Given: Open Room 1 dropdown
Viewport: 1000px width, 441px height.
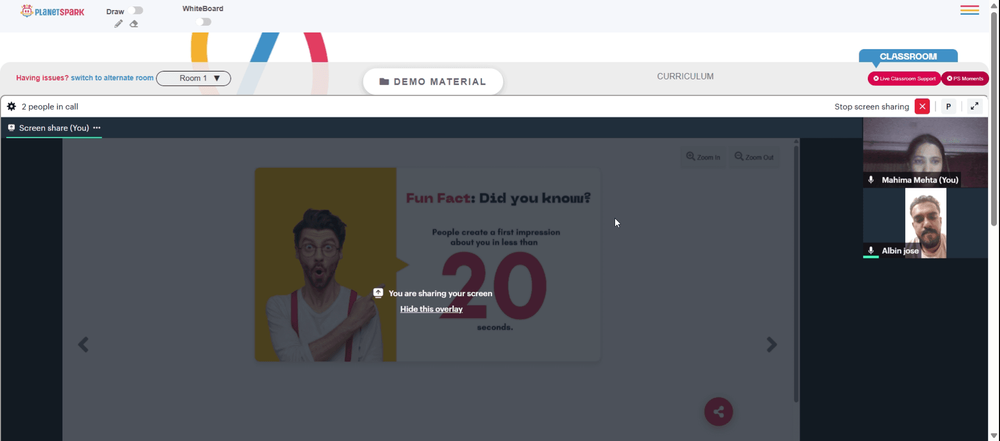Looking at the screenshot, I should coord(193,78).
